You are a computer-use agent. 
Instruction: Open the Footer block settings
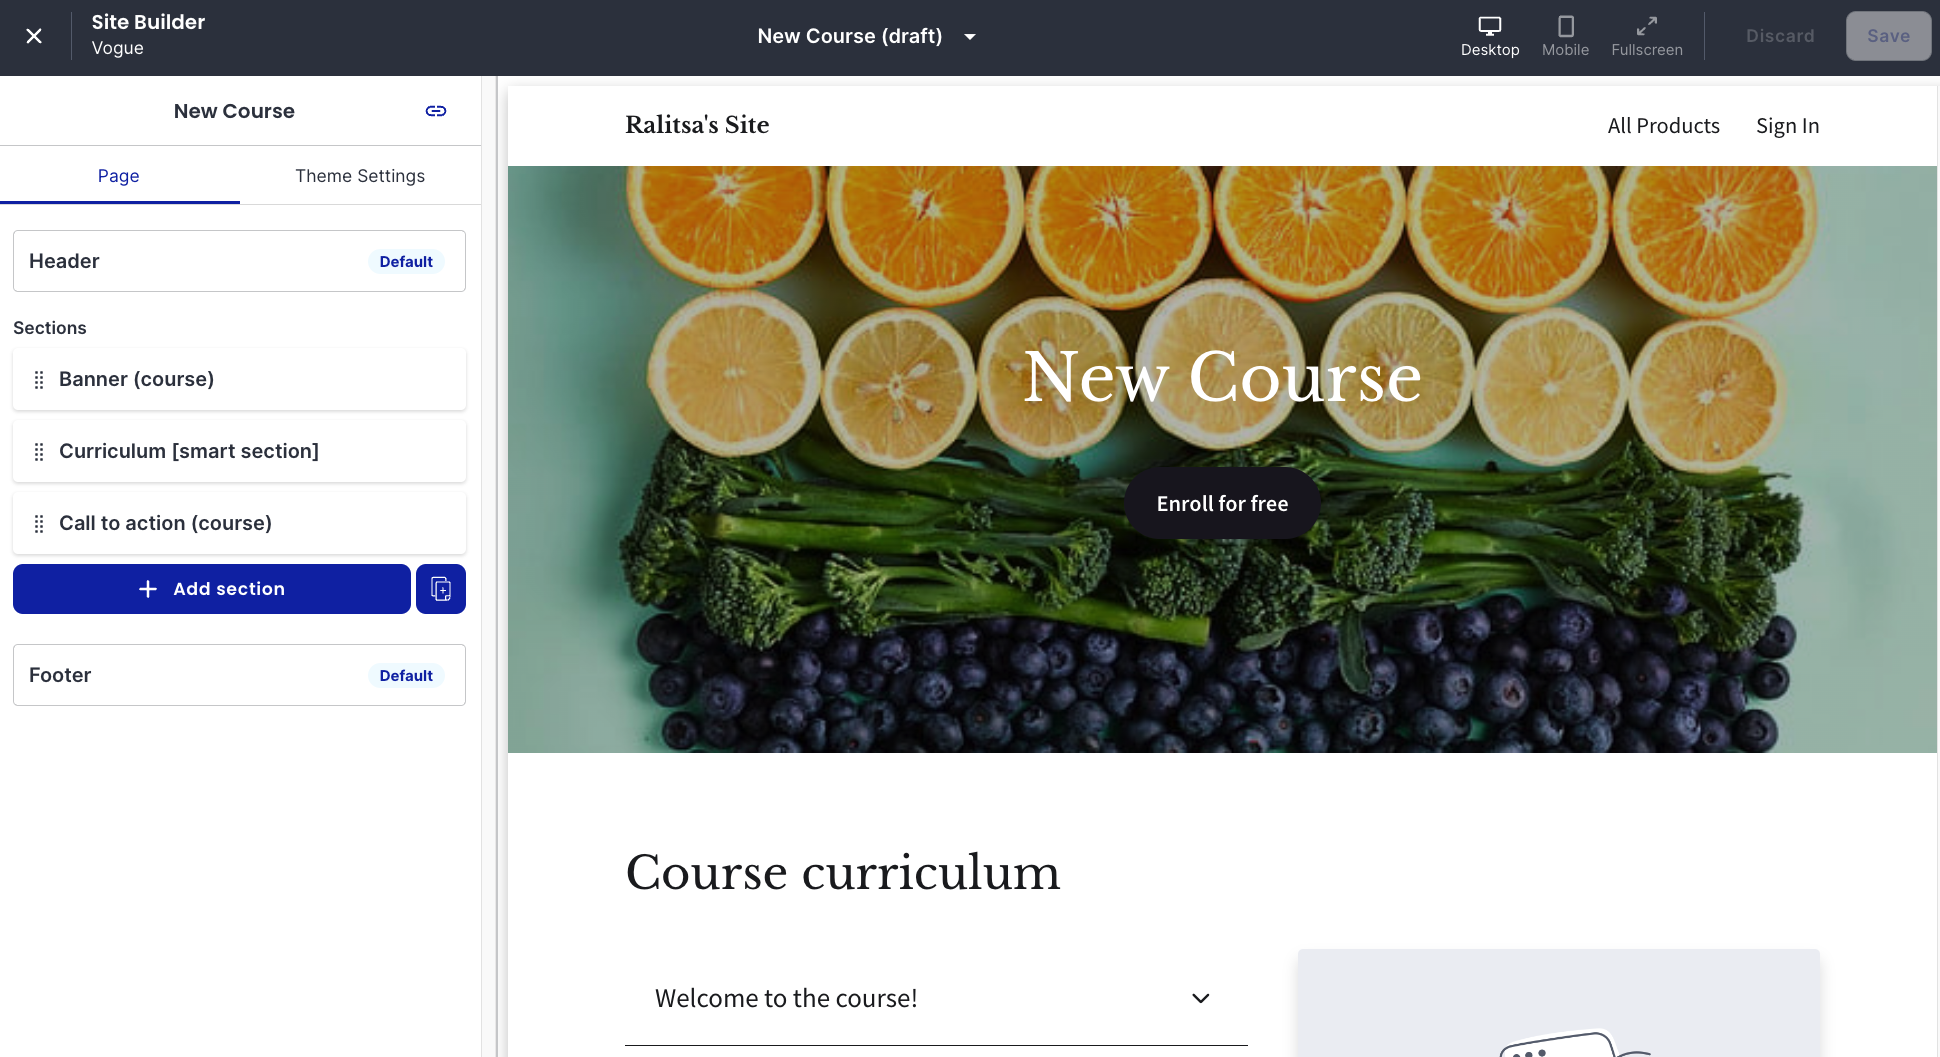(x=239, y=675)
